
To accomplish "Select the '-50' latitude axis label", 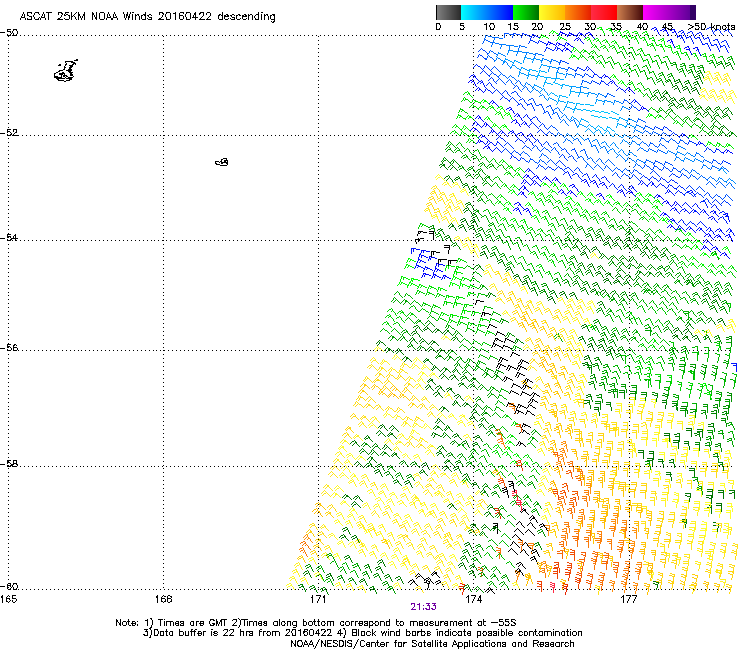I will [9, 33].
